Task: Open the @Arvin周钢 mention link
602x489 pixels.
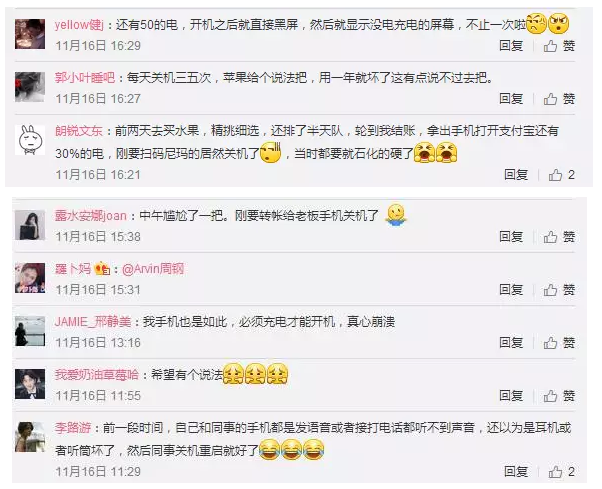Action: coord(153,269)
